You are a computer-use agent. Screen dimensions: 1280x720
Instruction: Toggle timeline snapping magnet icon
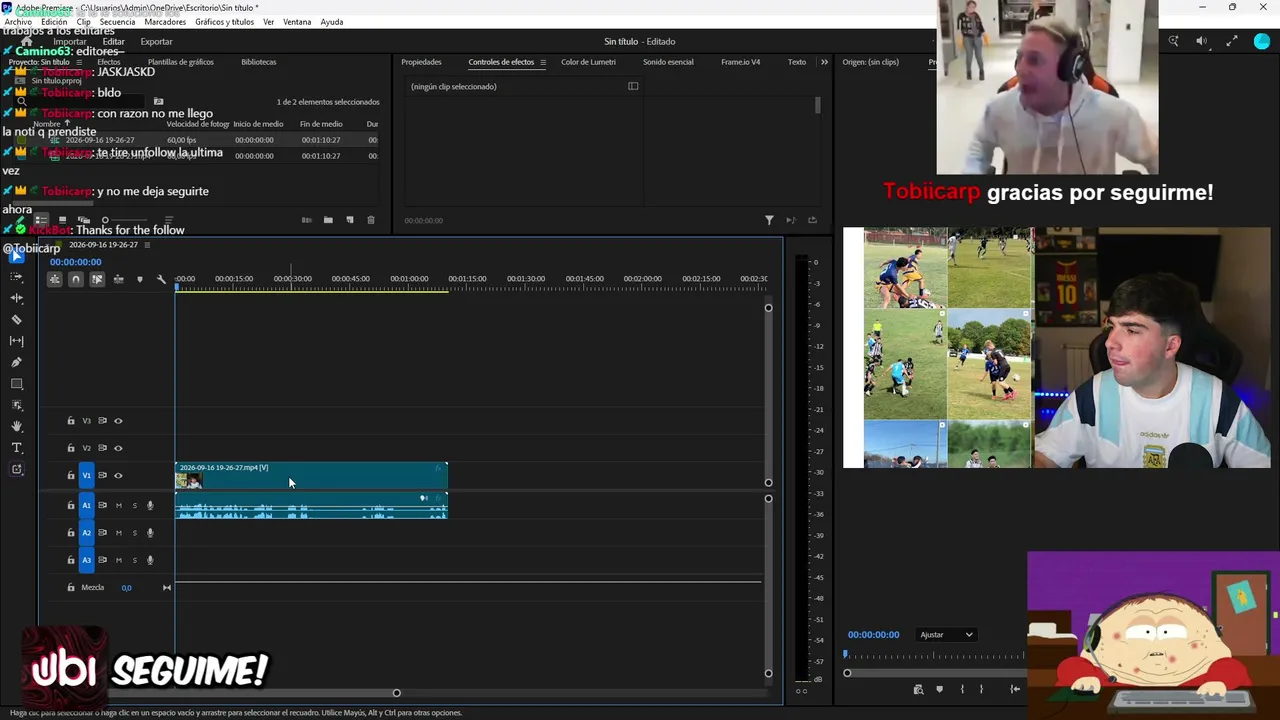pos(76,279)
